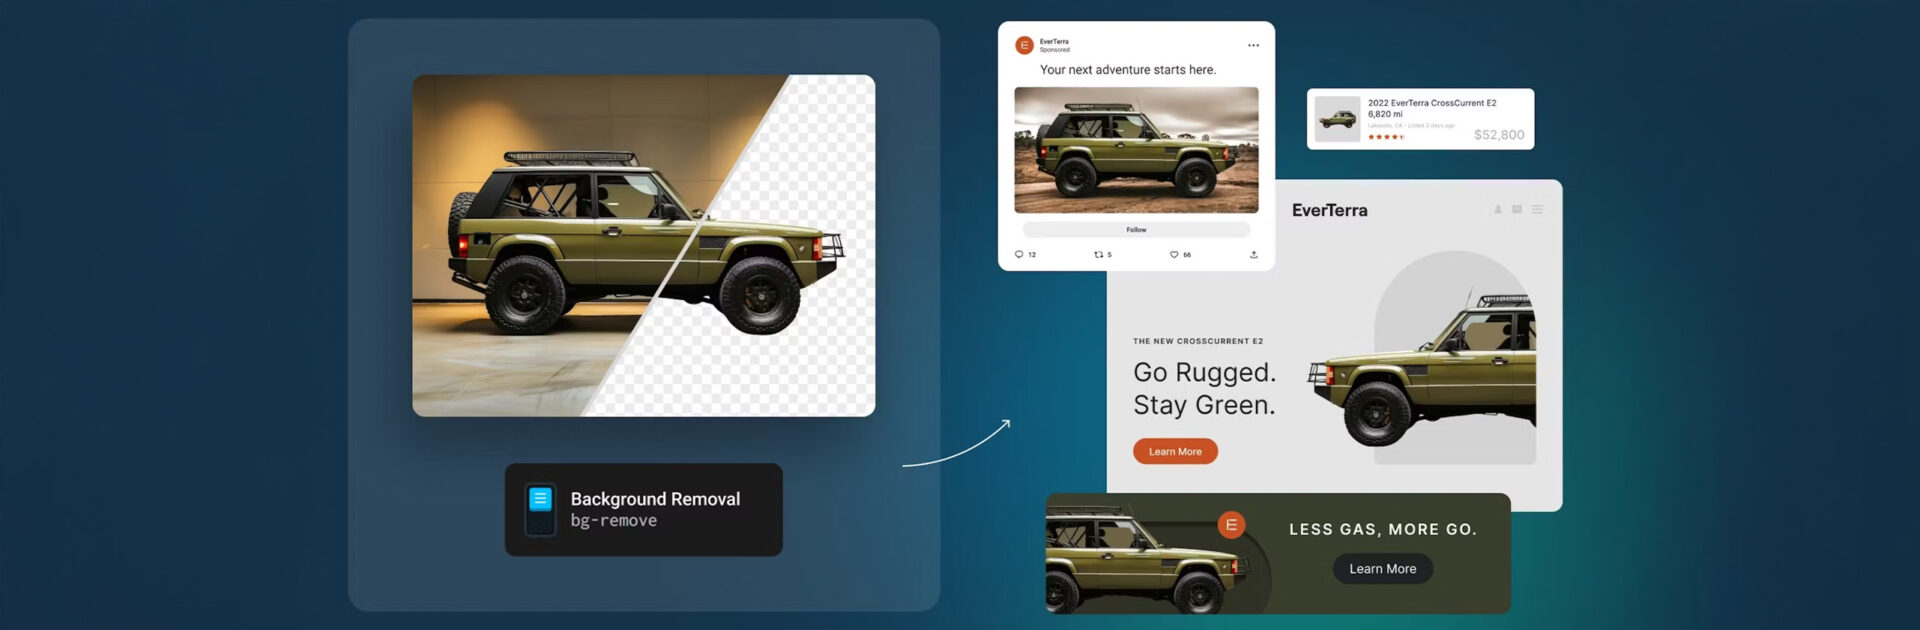Like the post using the heart icon
This screenshot has width=1920, height=630.
click(x=1174, y=255)
